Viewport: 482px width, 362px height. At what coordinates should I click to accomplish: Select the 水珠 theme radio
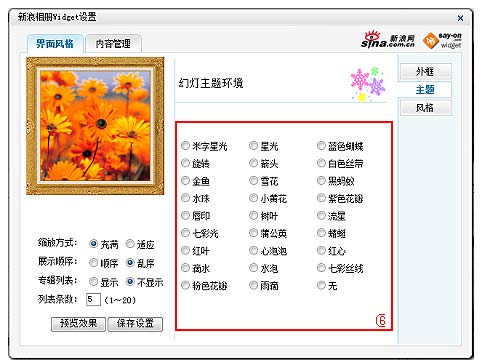(185, 198)
